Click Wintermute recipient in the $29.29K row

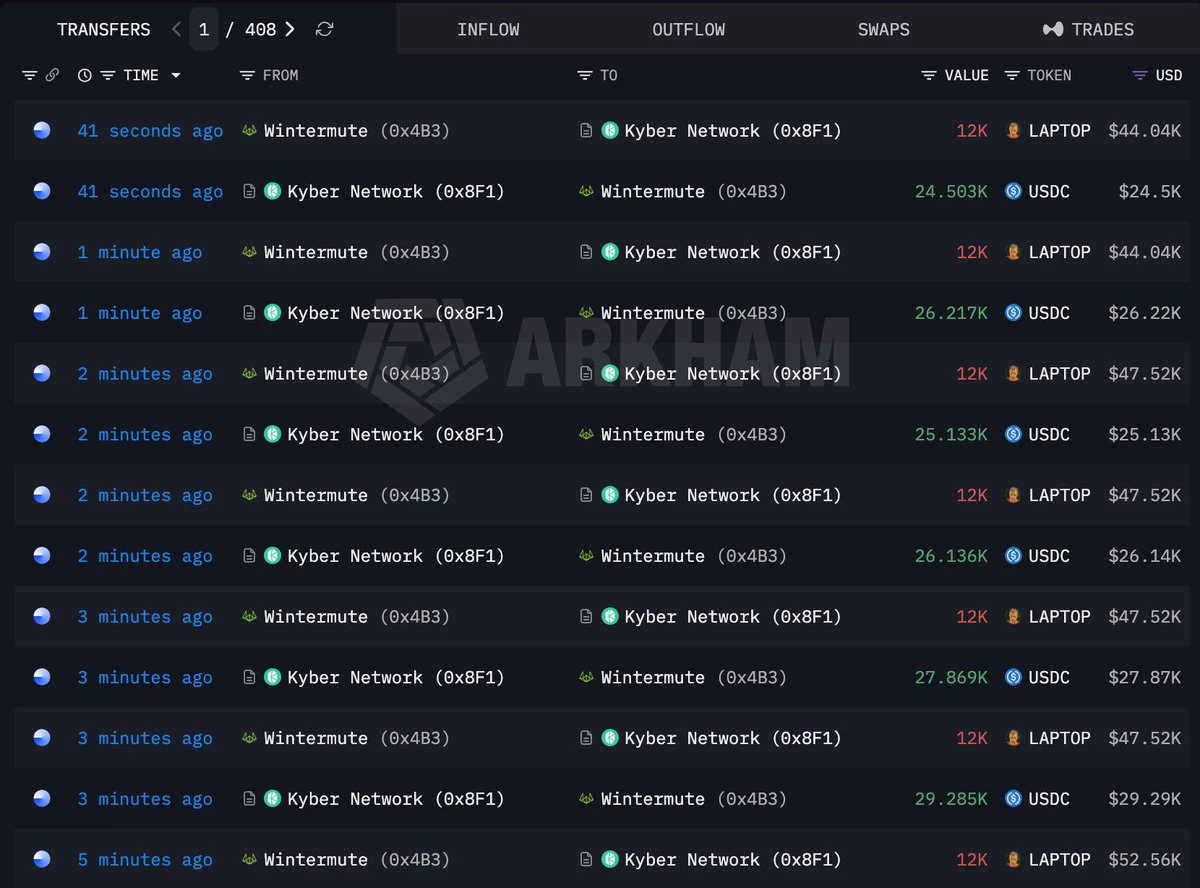click(653, 799)
